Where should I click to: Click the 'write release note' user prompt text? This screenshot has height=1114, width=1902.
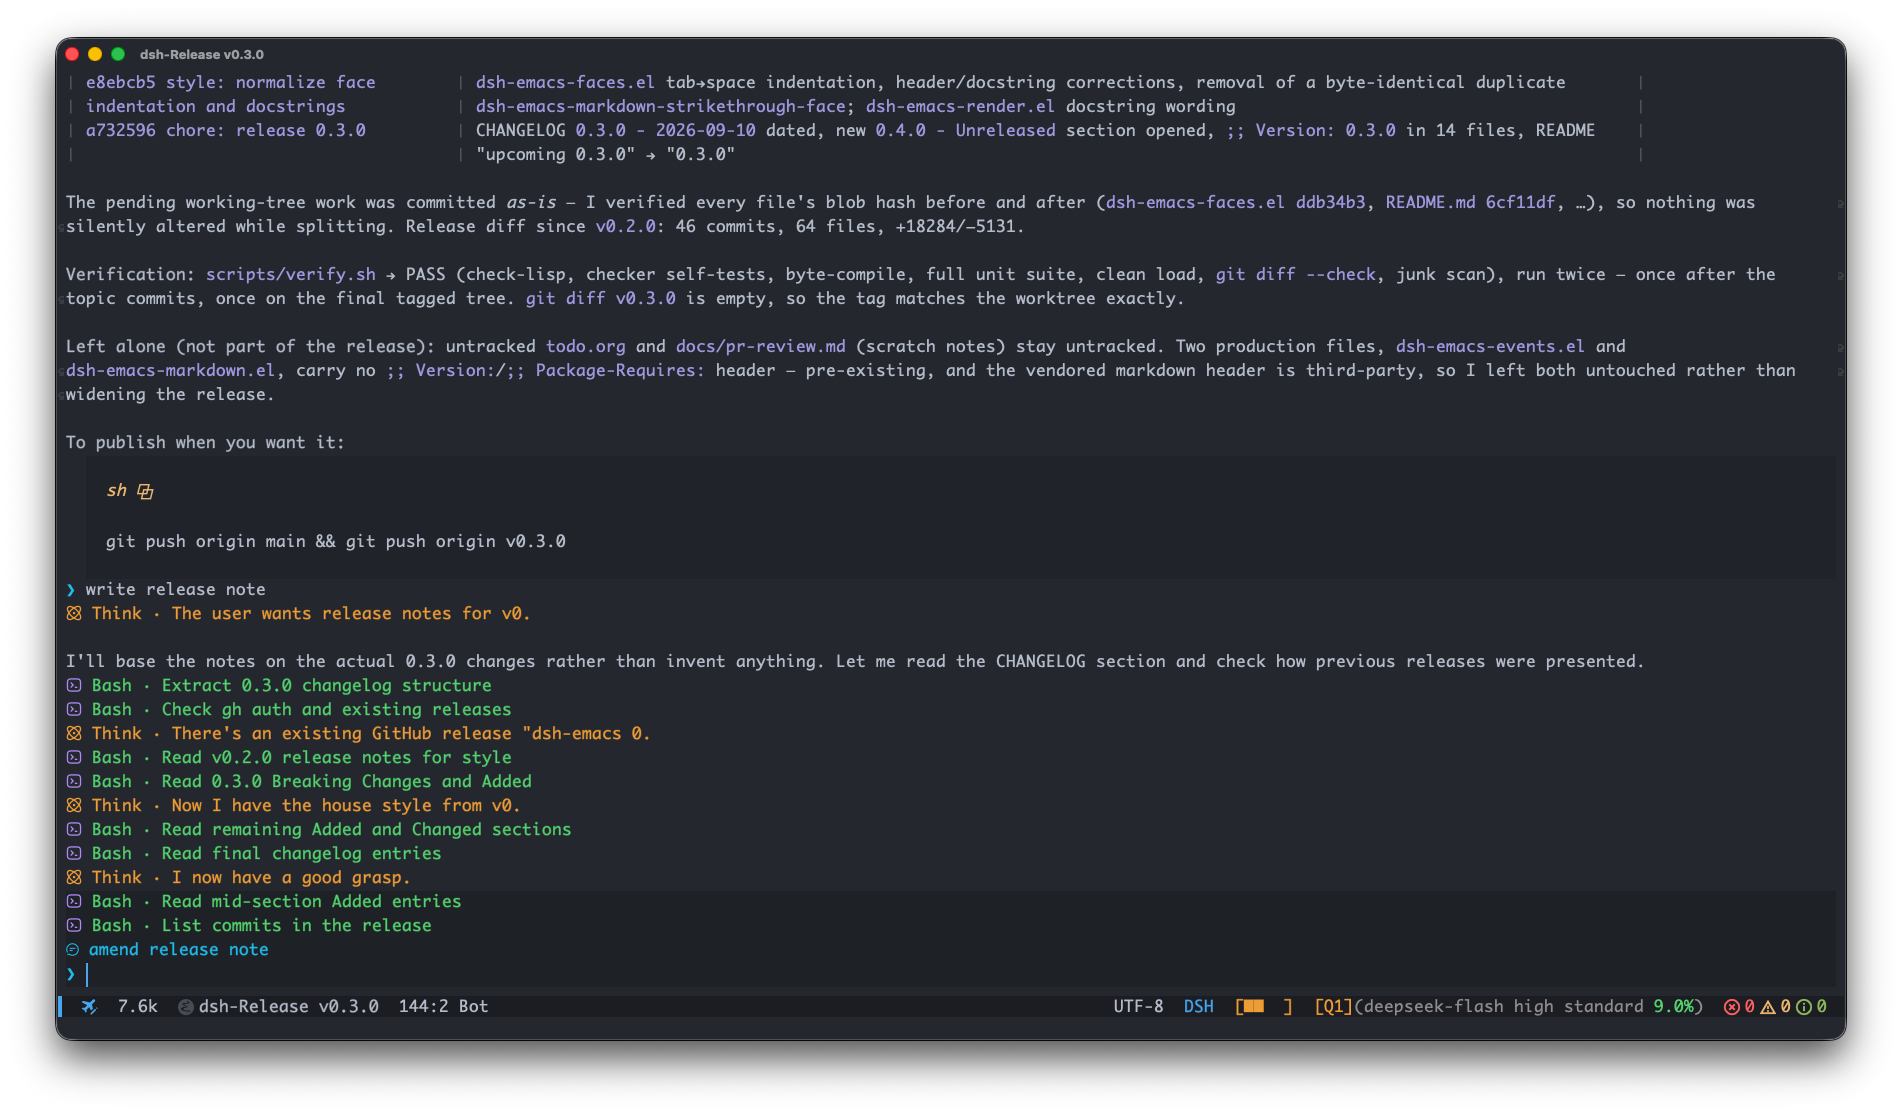tap(175, 589)
